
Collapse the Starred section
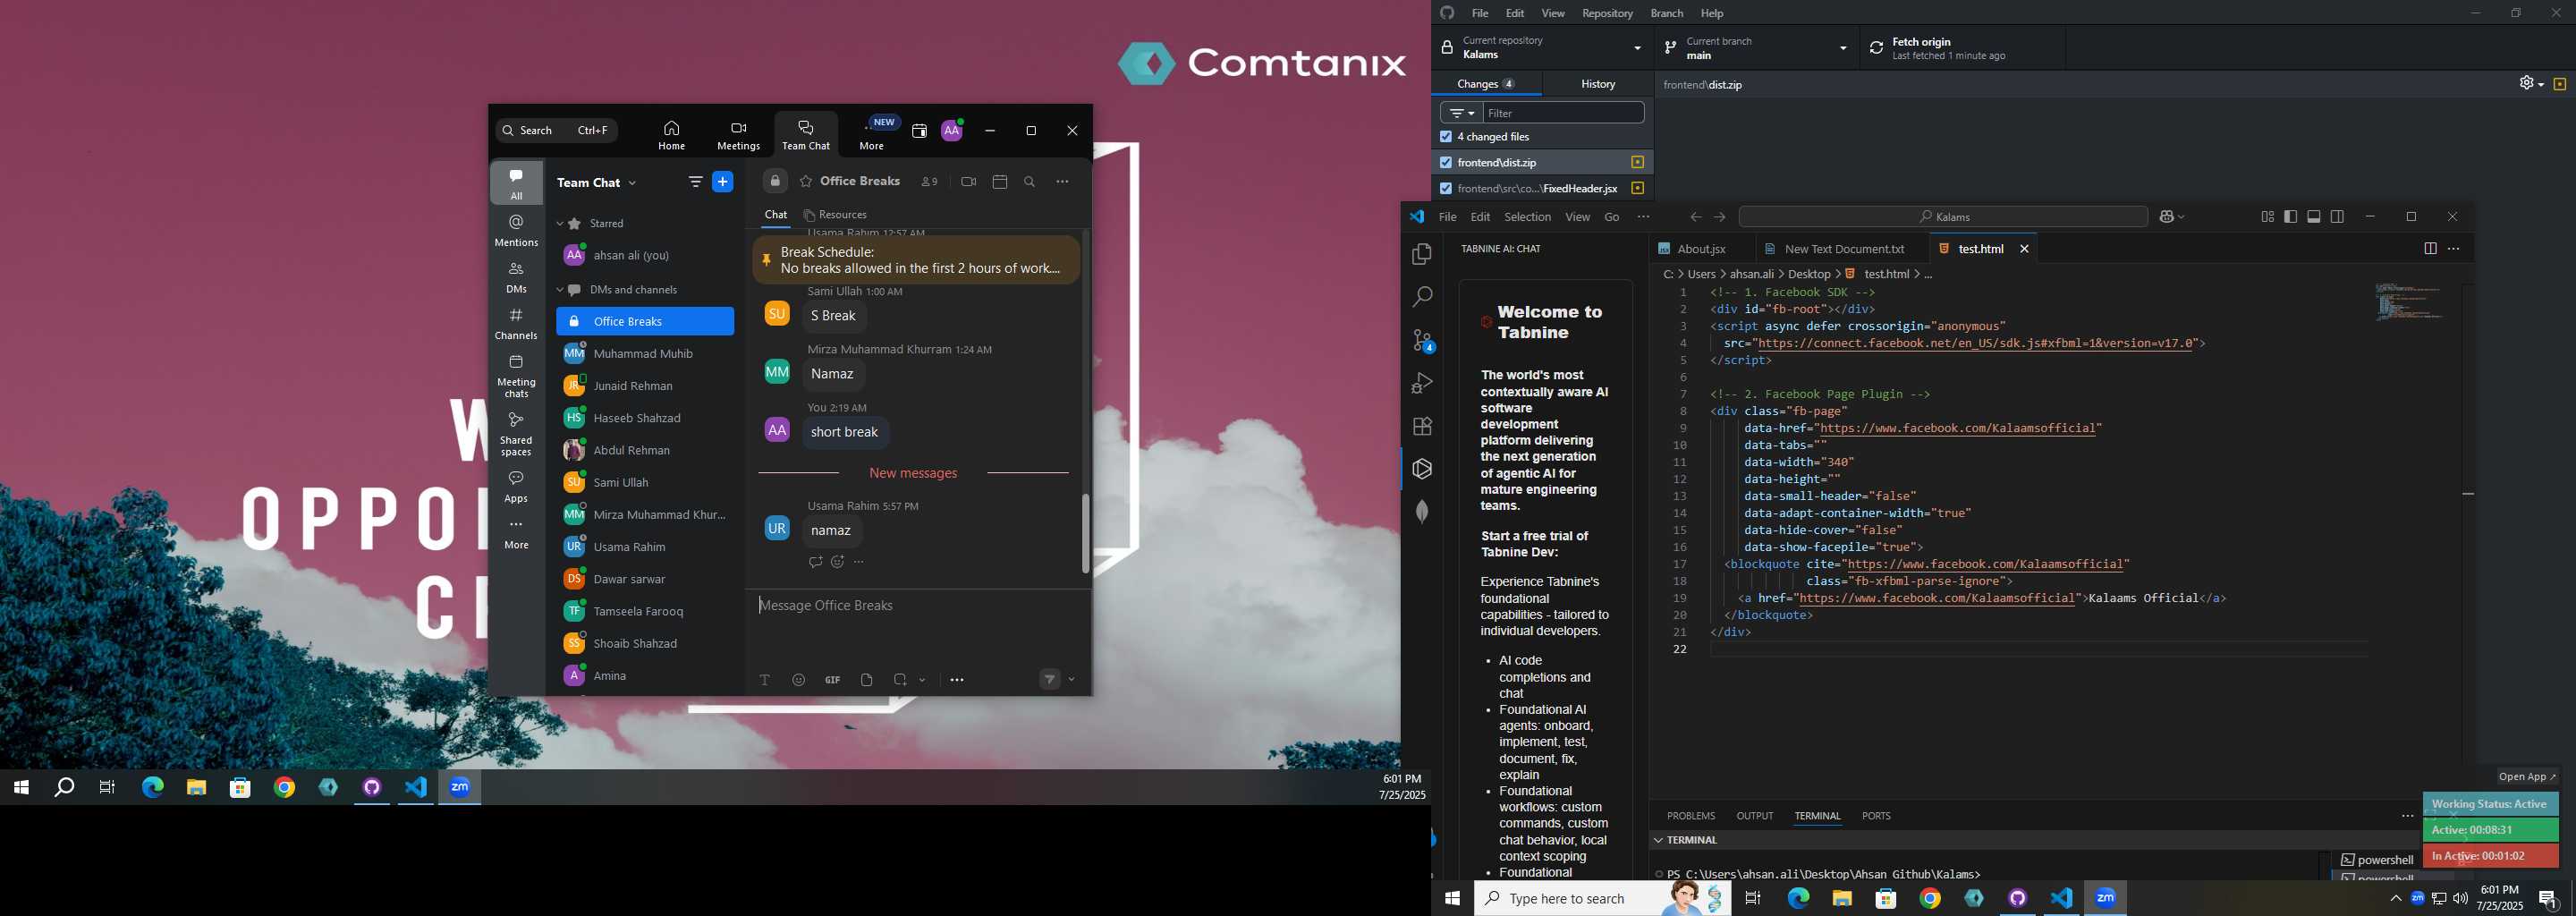[560, 224]
